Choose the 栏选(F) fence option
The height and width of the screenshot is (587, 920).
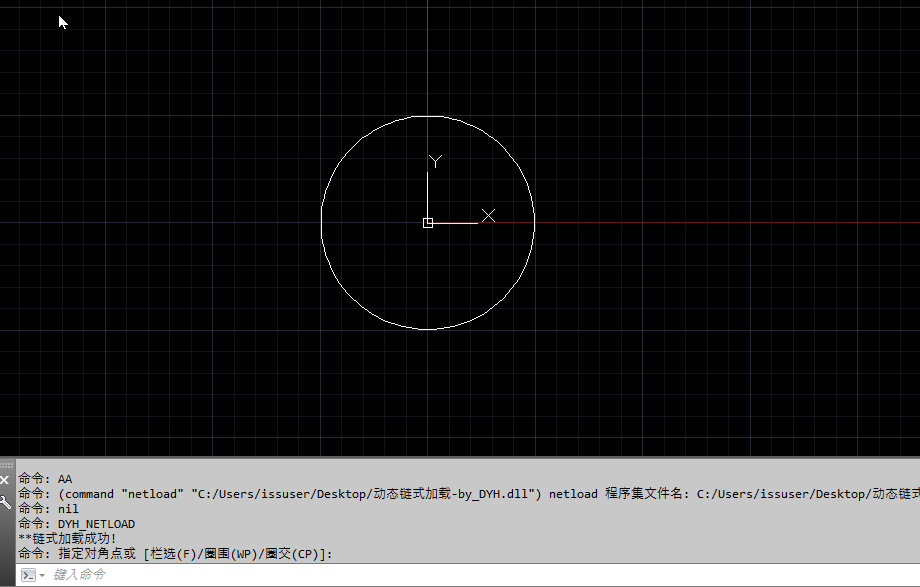click(x=171, y=554)
